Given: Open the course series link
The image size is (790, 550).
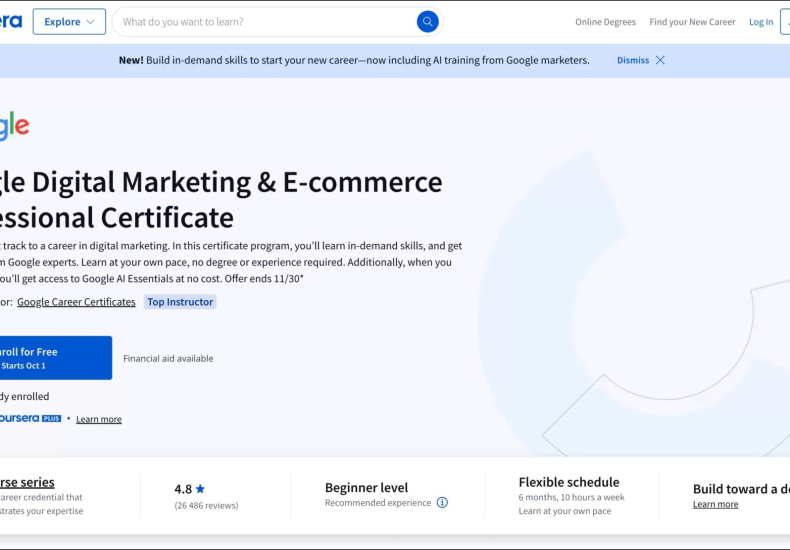Looking at the screenshot, I should tap(27, 482).
